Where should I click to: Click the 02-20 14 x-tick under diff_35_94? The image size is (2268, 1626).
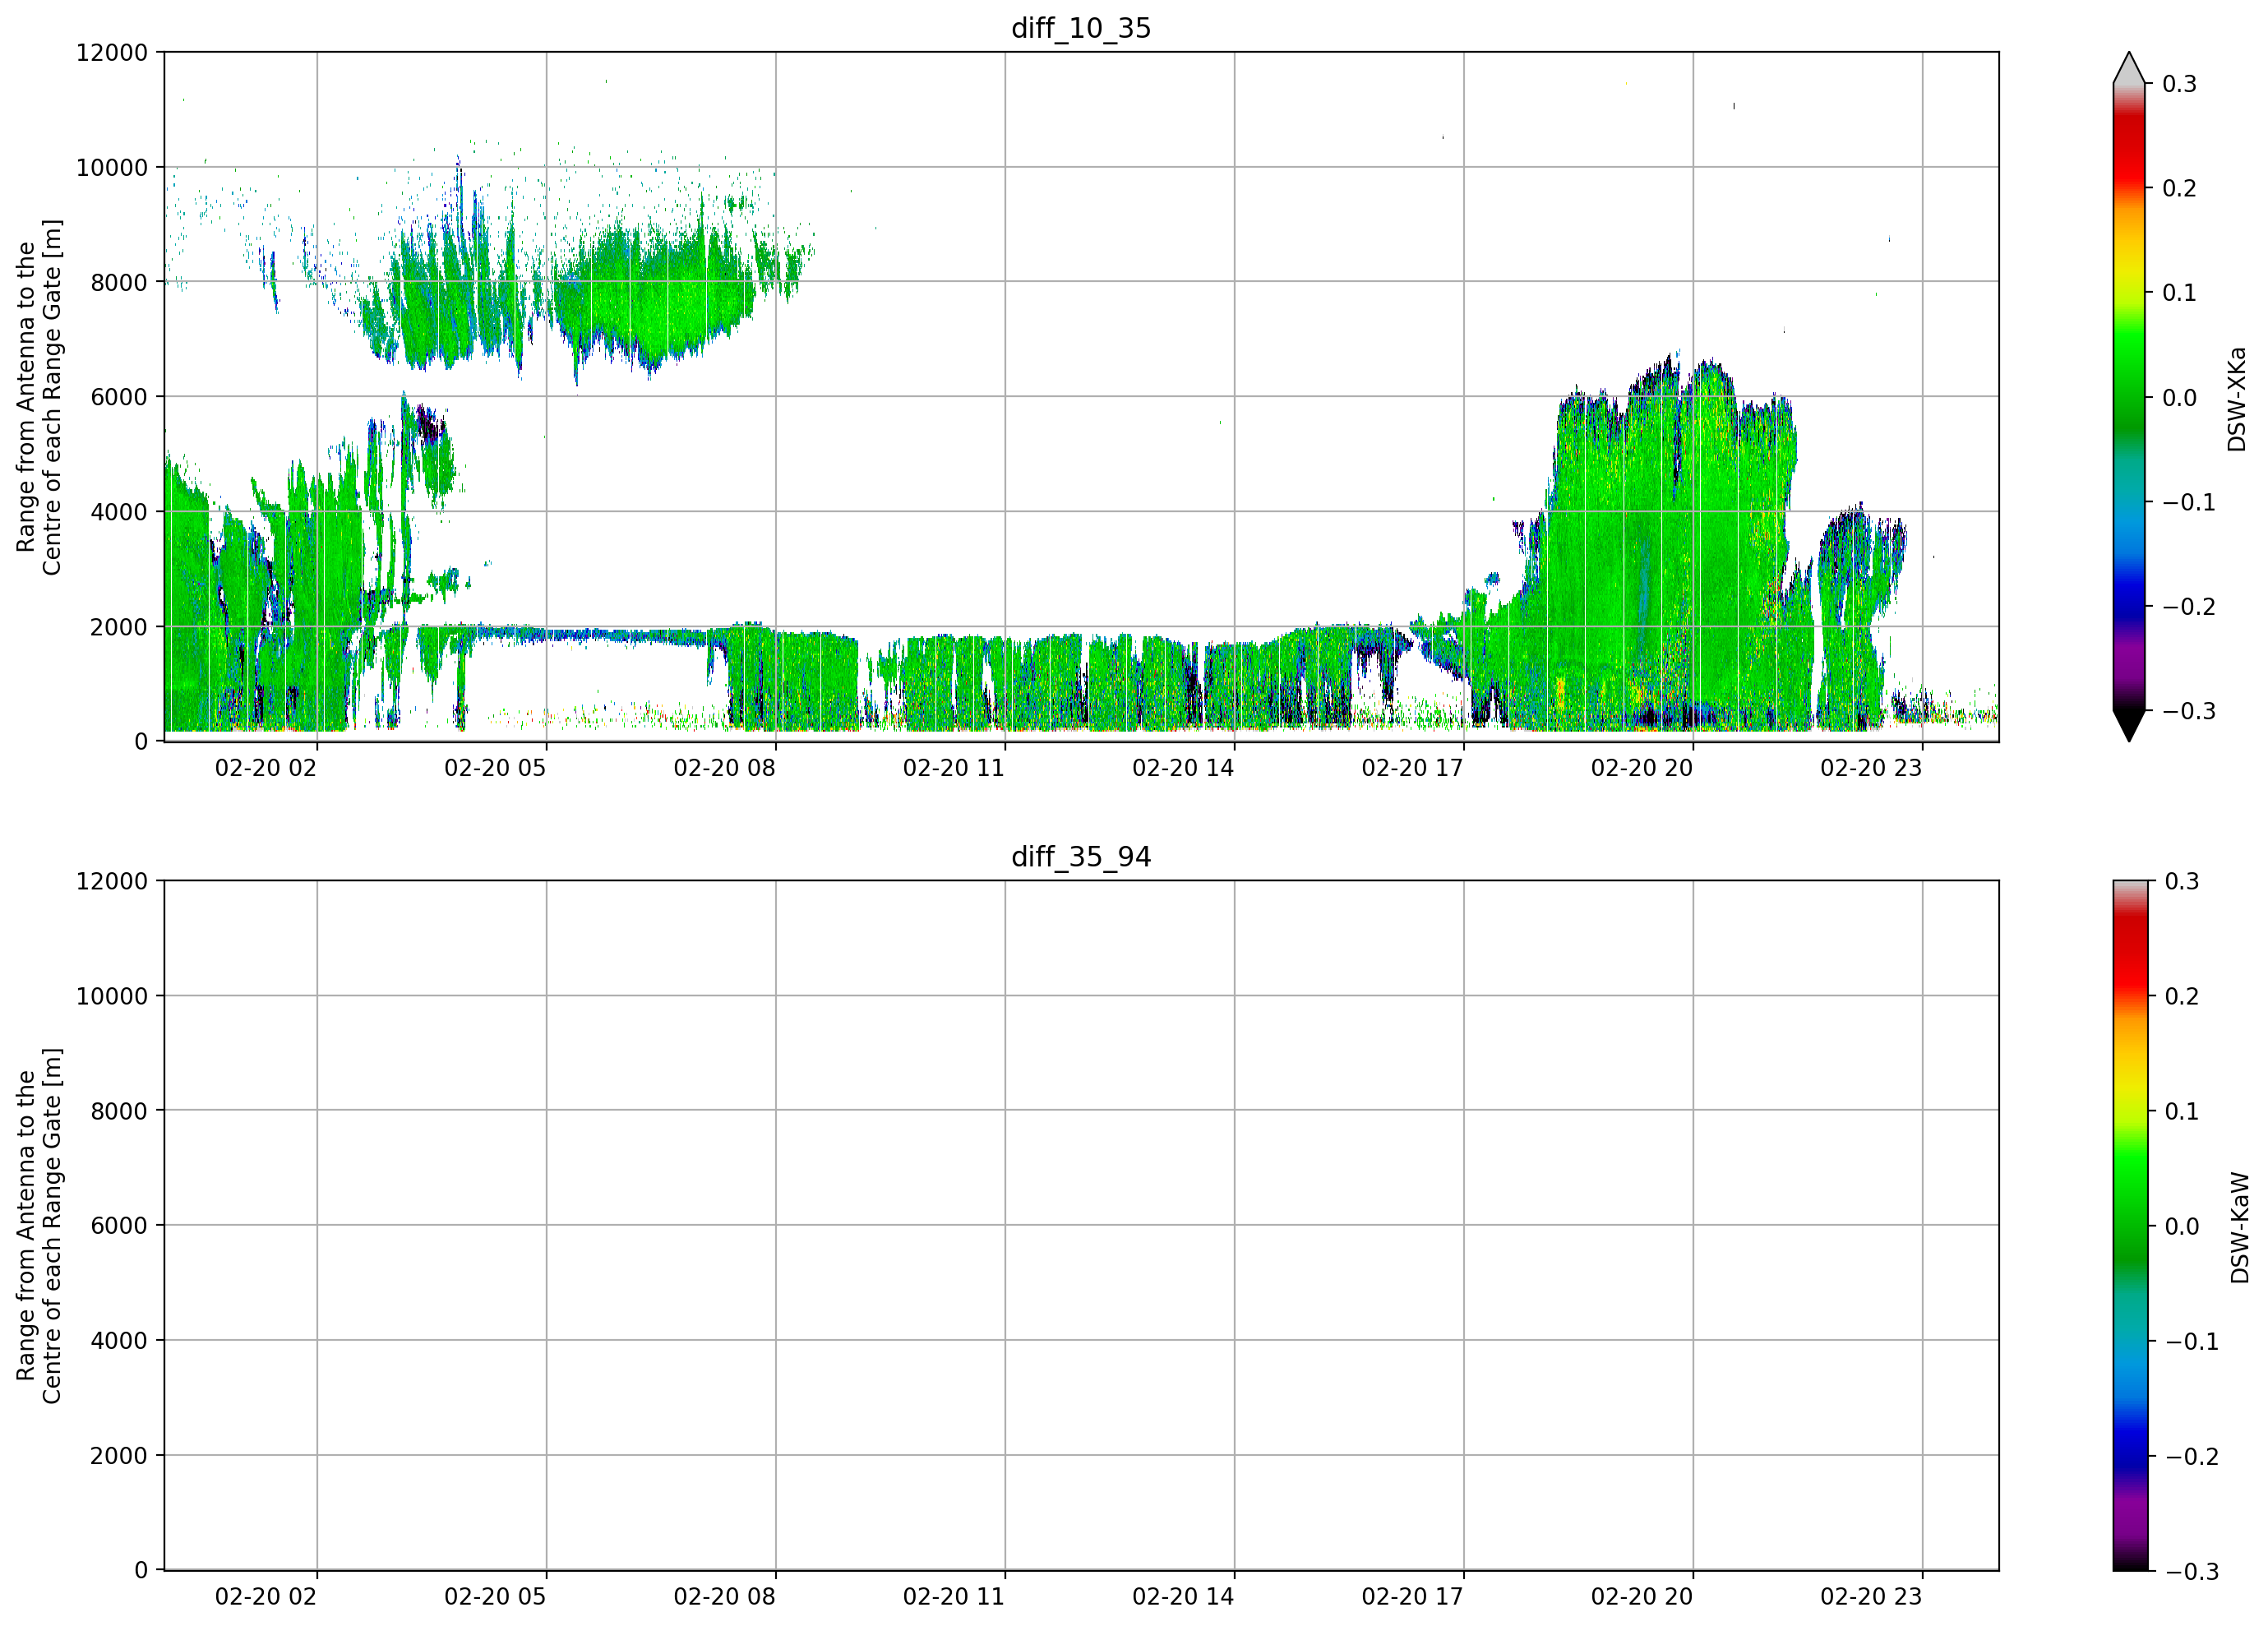pos(1183,1597)
